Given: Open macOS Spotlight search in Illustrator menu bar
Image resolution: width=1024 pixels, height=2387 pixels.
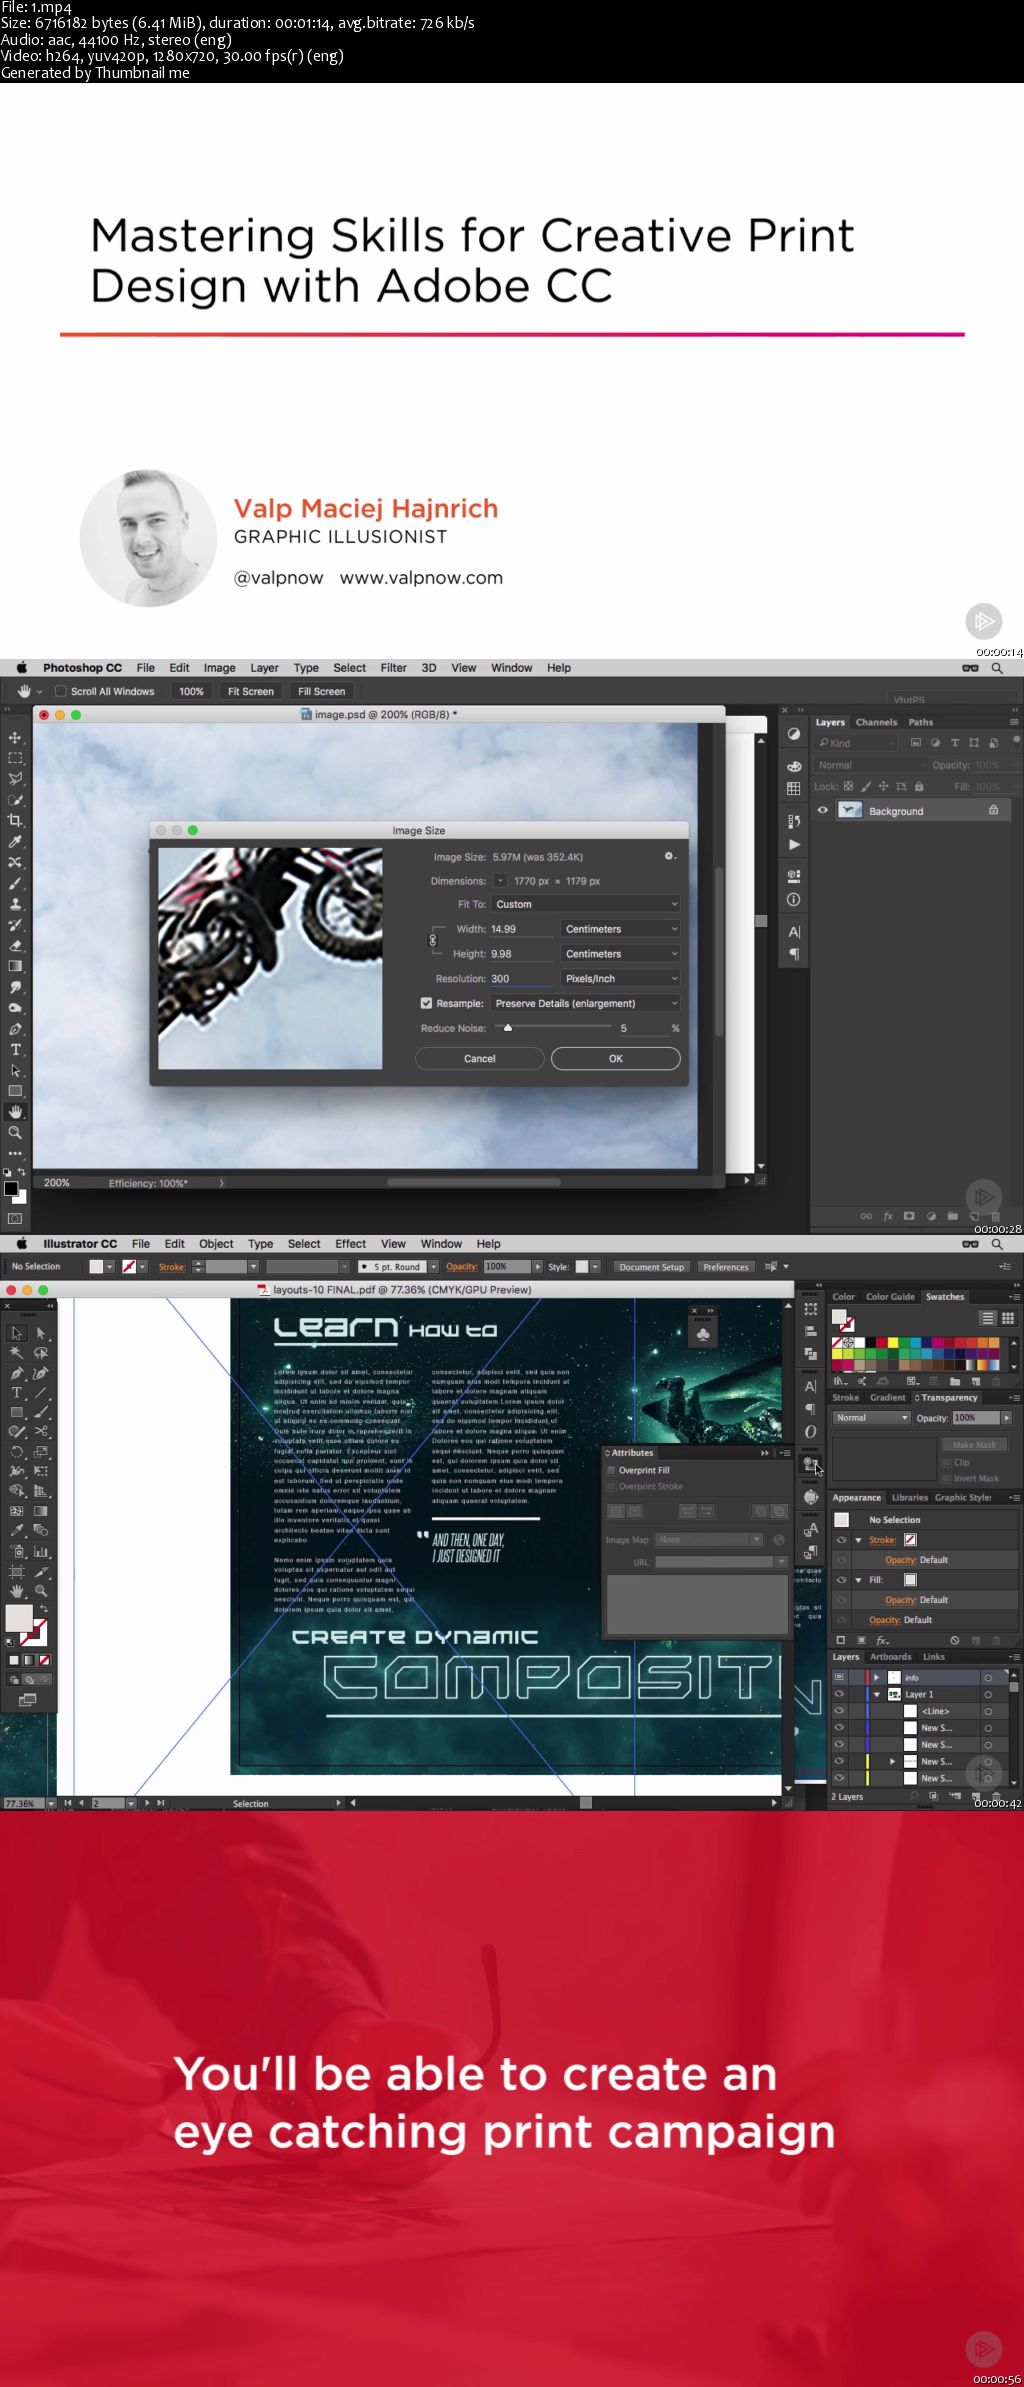Looking at the screenshot, I should coord(997,1244).
